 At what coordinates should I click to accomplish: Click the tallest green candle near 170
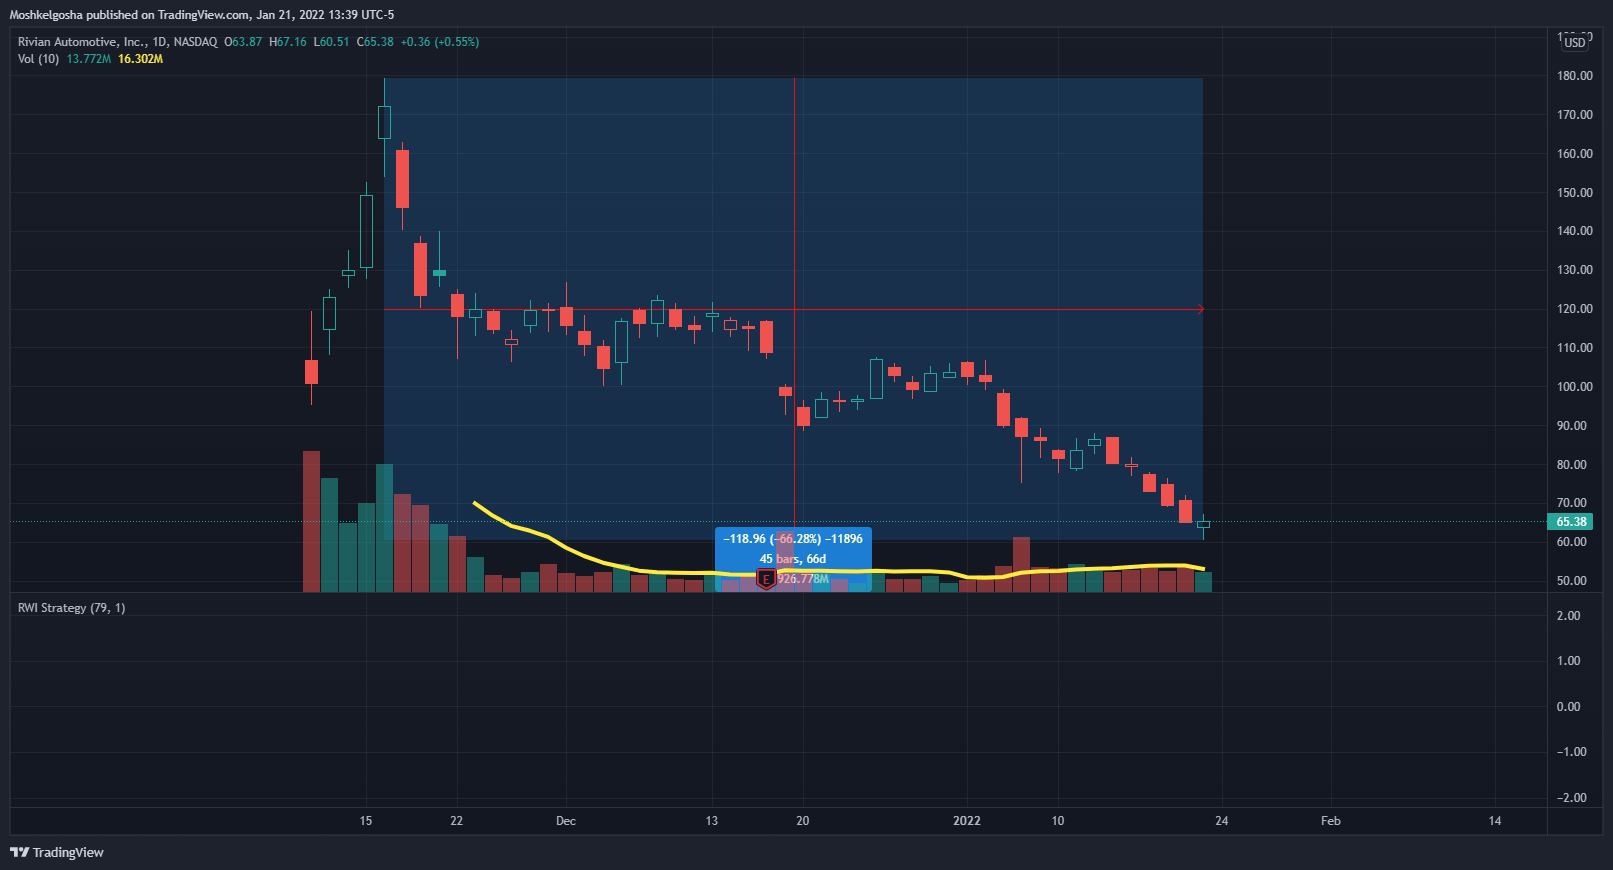384,122
